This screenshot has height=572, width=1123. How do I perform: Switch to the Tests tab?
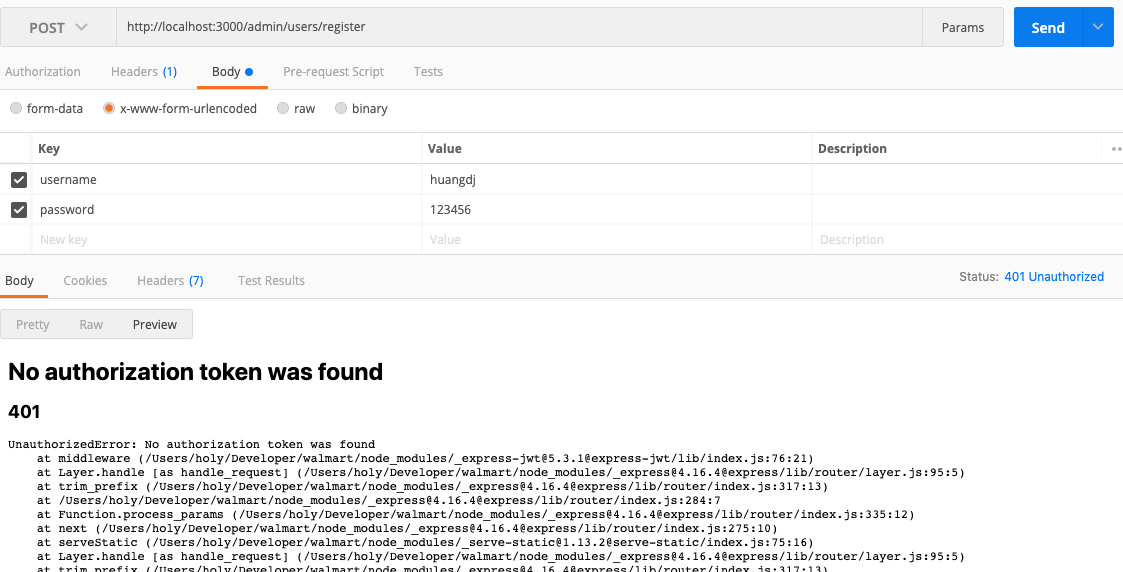pyautogui.click(x=428, y=72)
